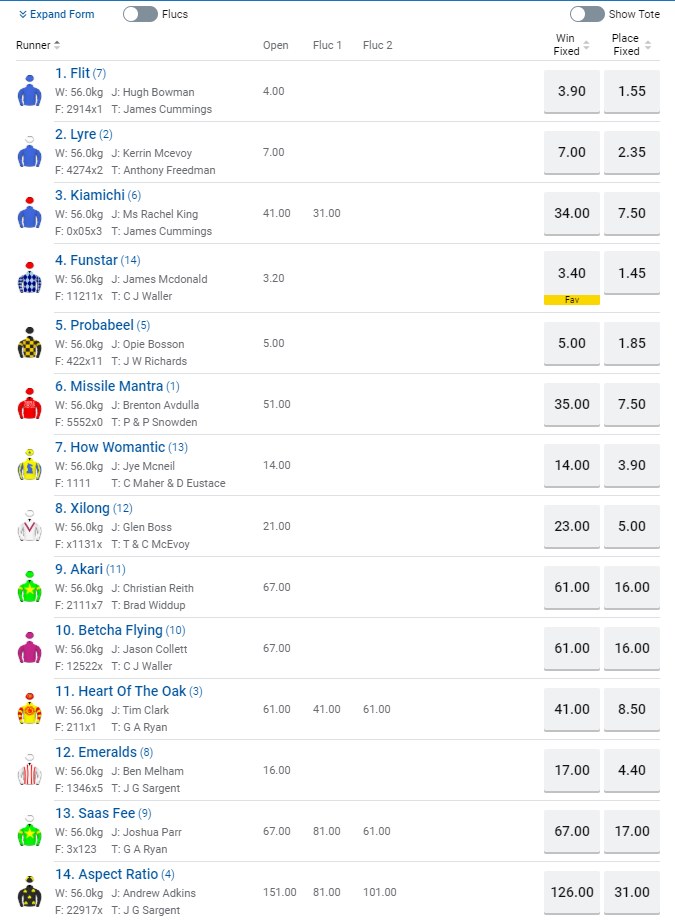675x923 pixels.
Task: Sort by Win Fixed odds
Action: (572, 45)
